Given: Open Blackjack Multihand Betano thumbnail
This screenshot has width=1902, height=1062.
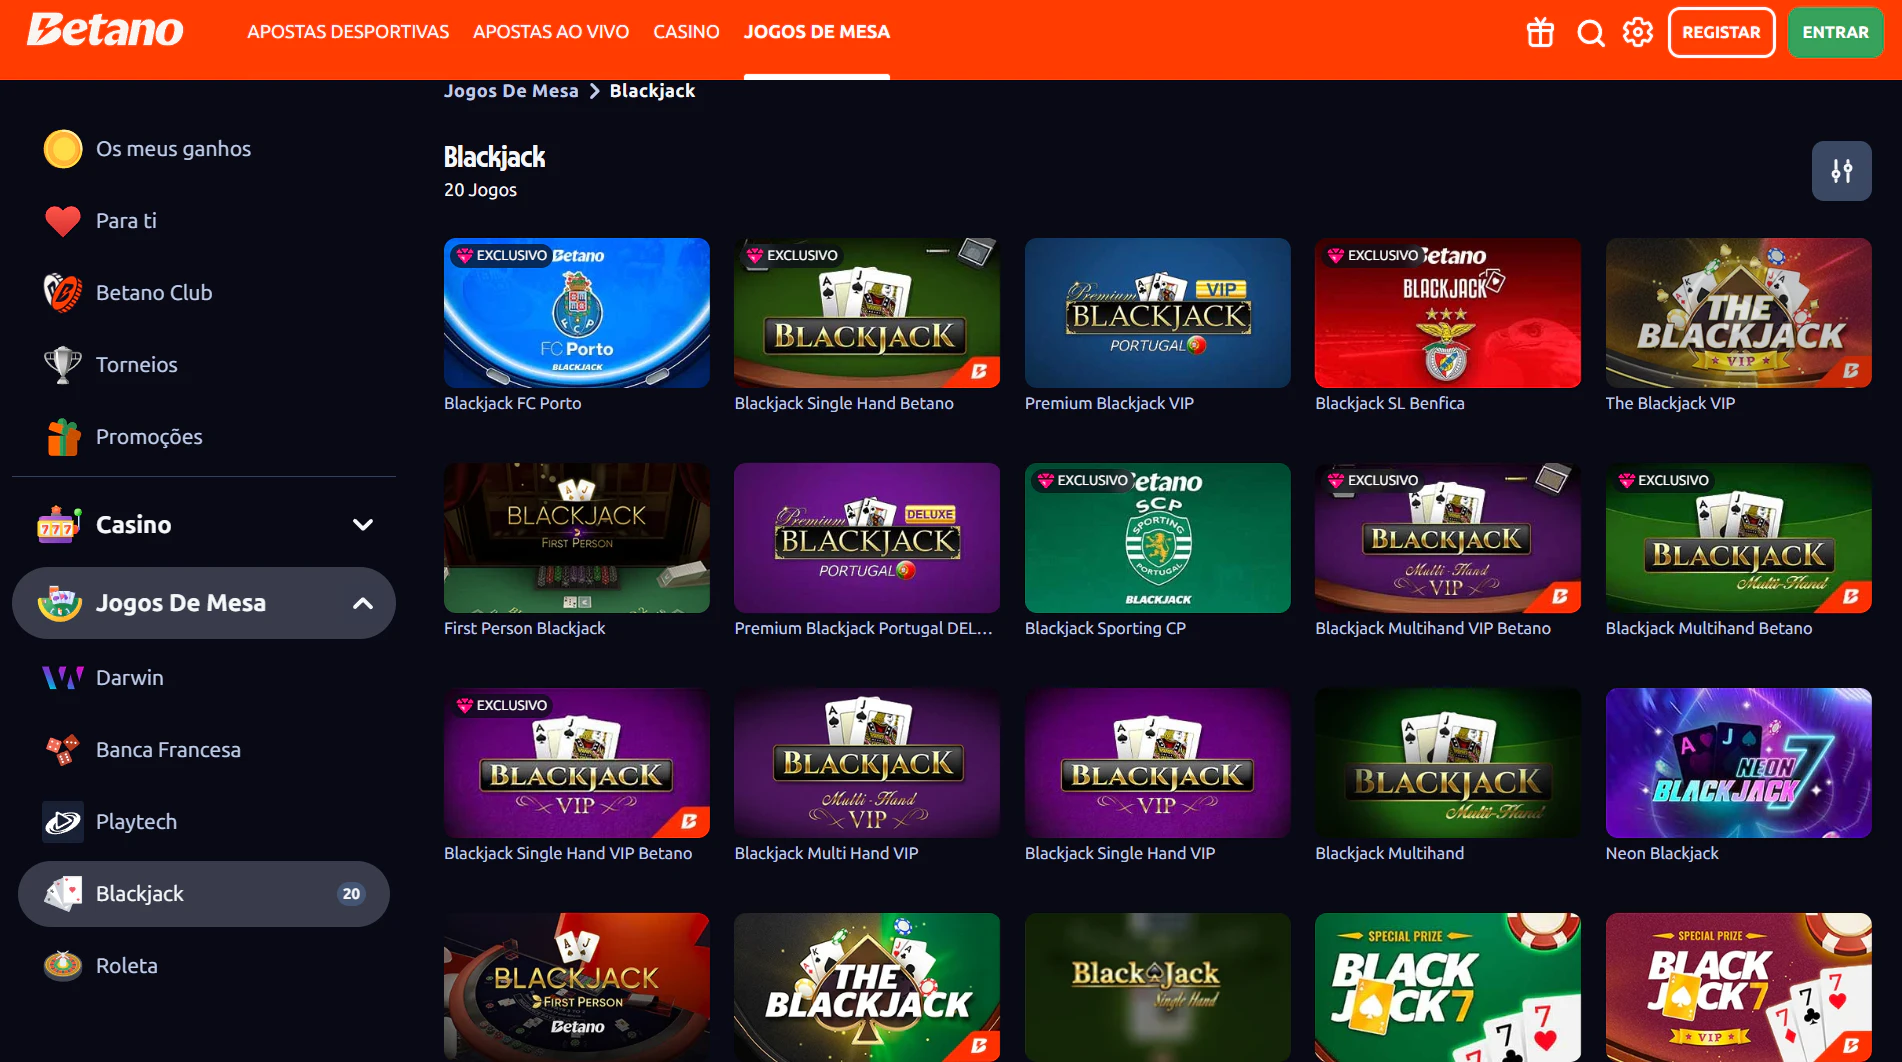Looking at the screenshot, I should 1739,538.
